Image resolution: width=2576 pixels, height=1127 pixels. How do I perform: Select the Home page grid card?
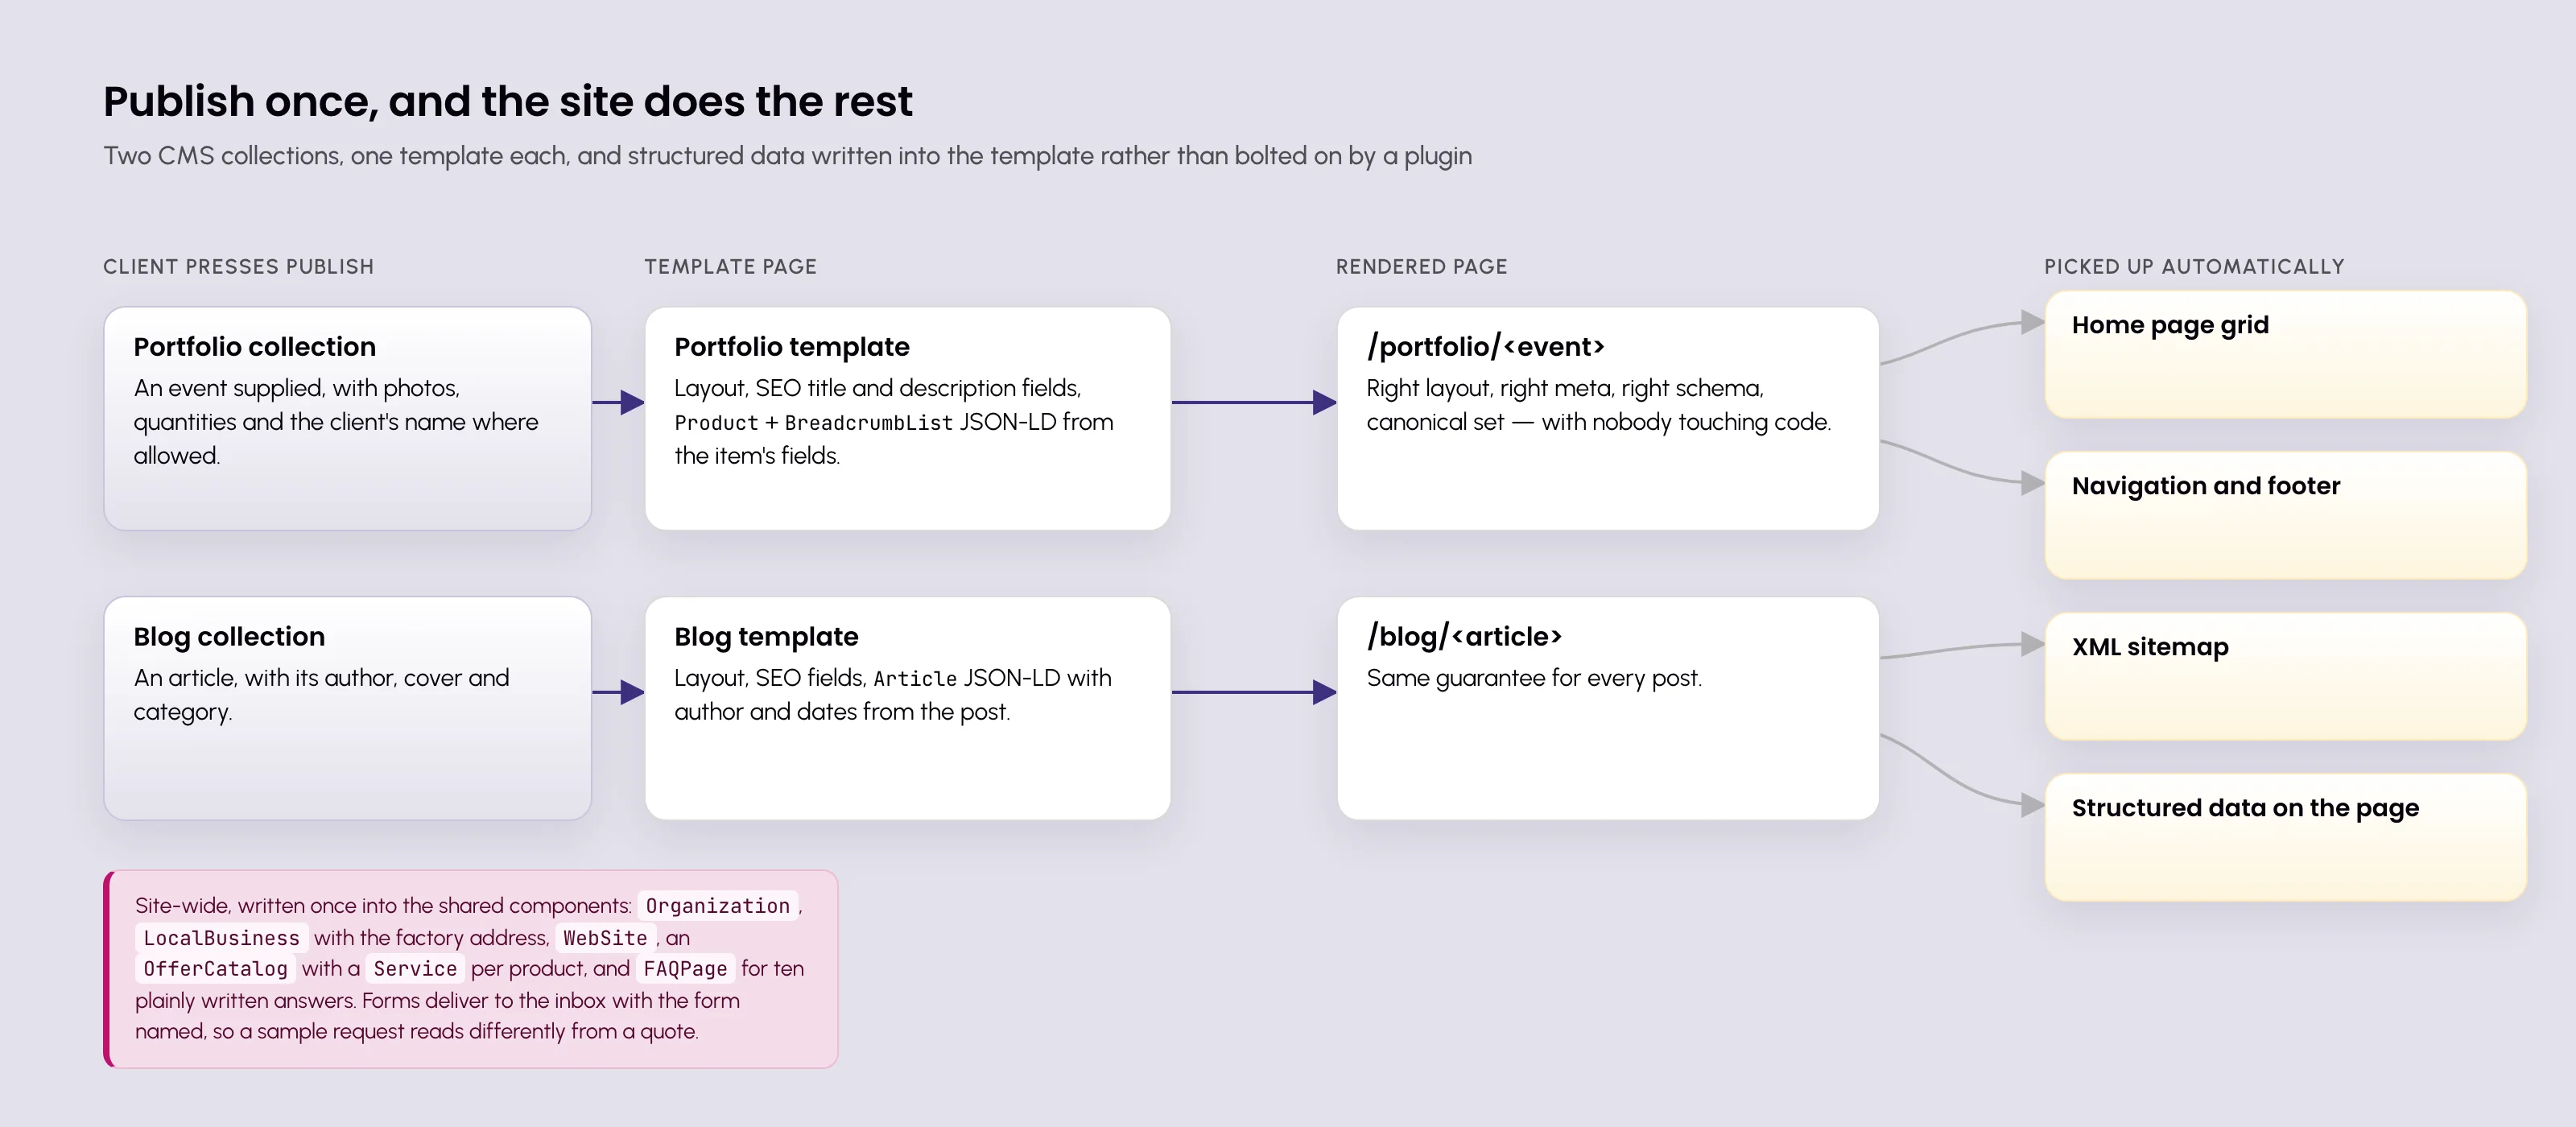[2285, 354]
